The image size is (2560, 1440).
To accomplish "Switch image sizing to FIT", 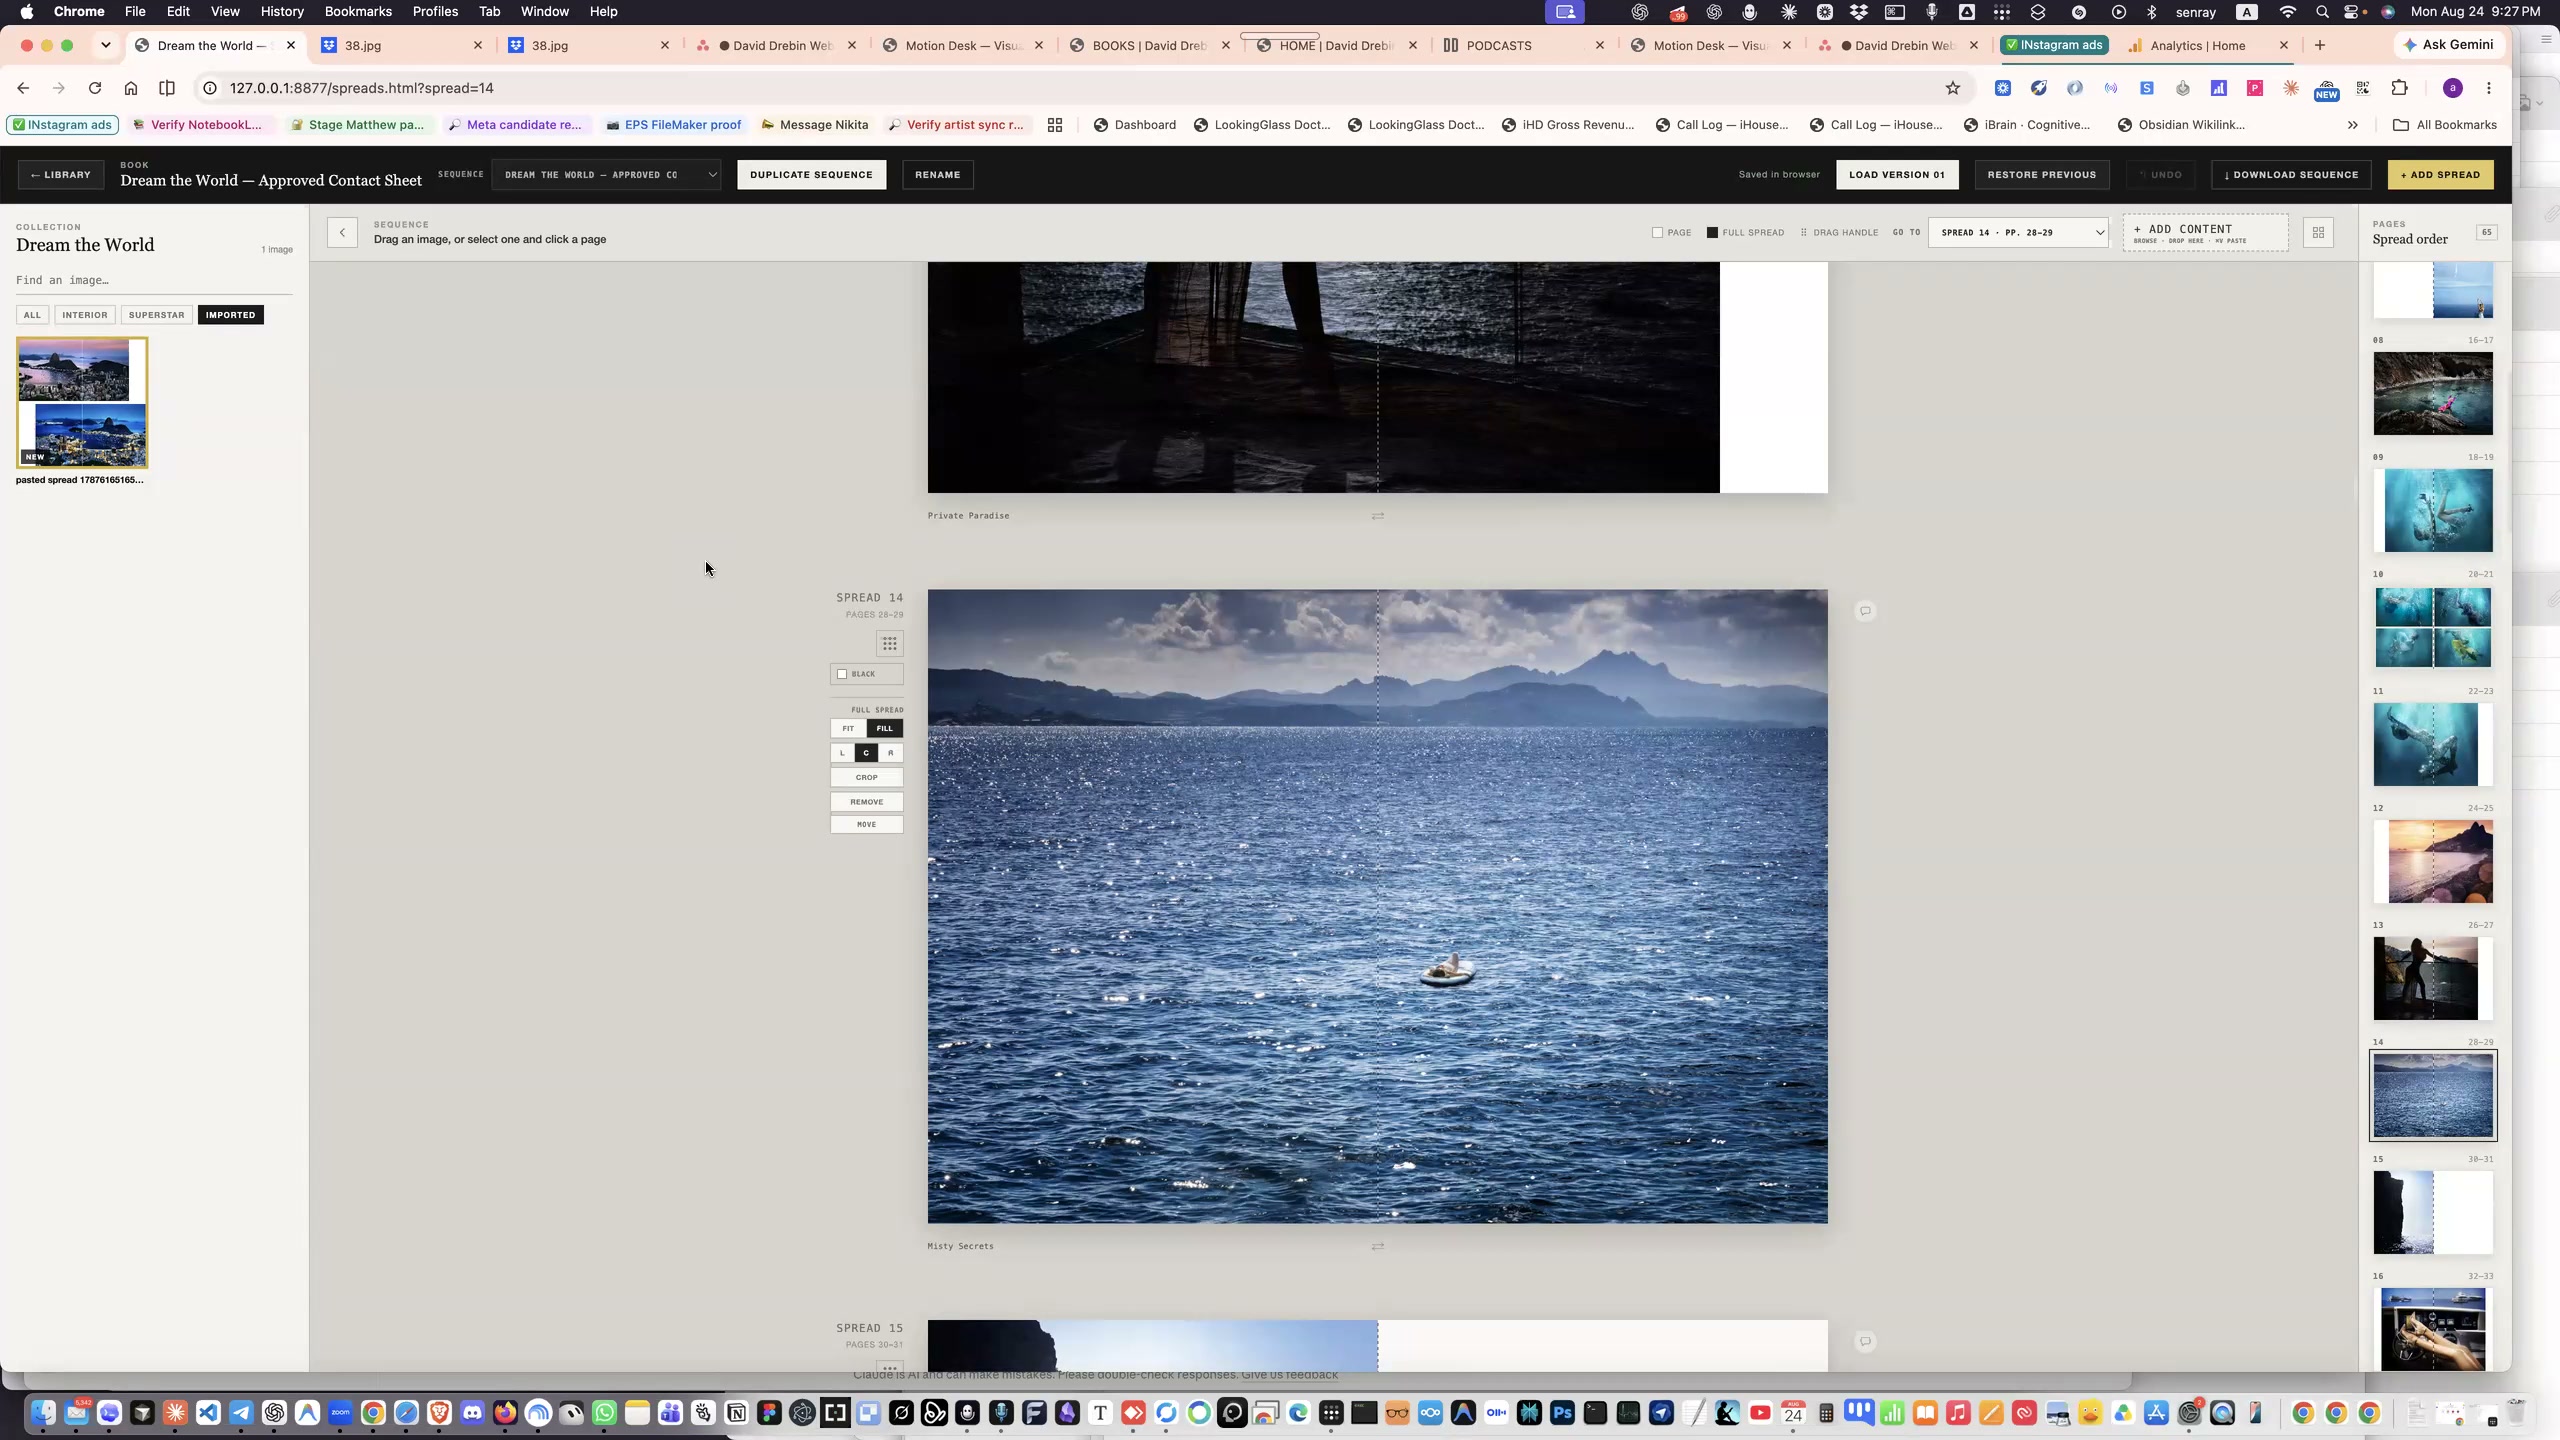I will click(x=848, y=728).
